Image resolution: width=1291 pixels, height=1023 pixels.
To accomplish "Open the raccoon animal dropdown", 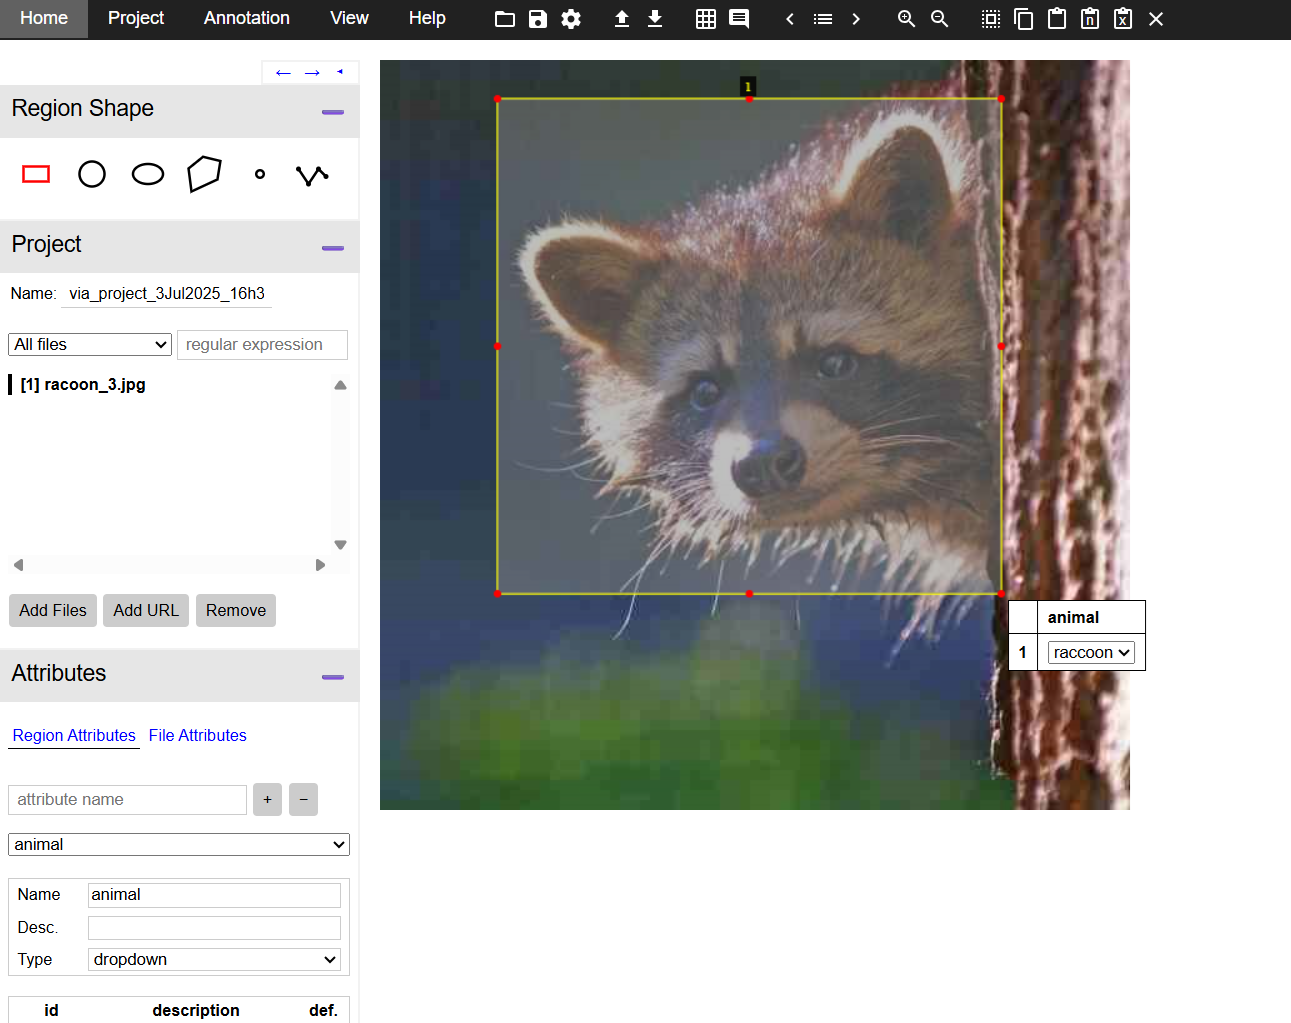I will pos(1091,653).
